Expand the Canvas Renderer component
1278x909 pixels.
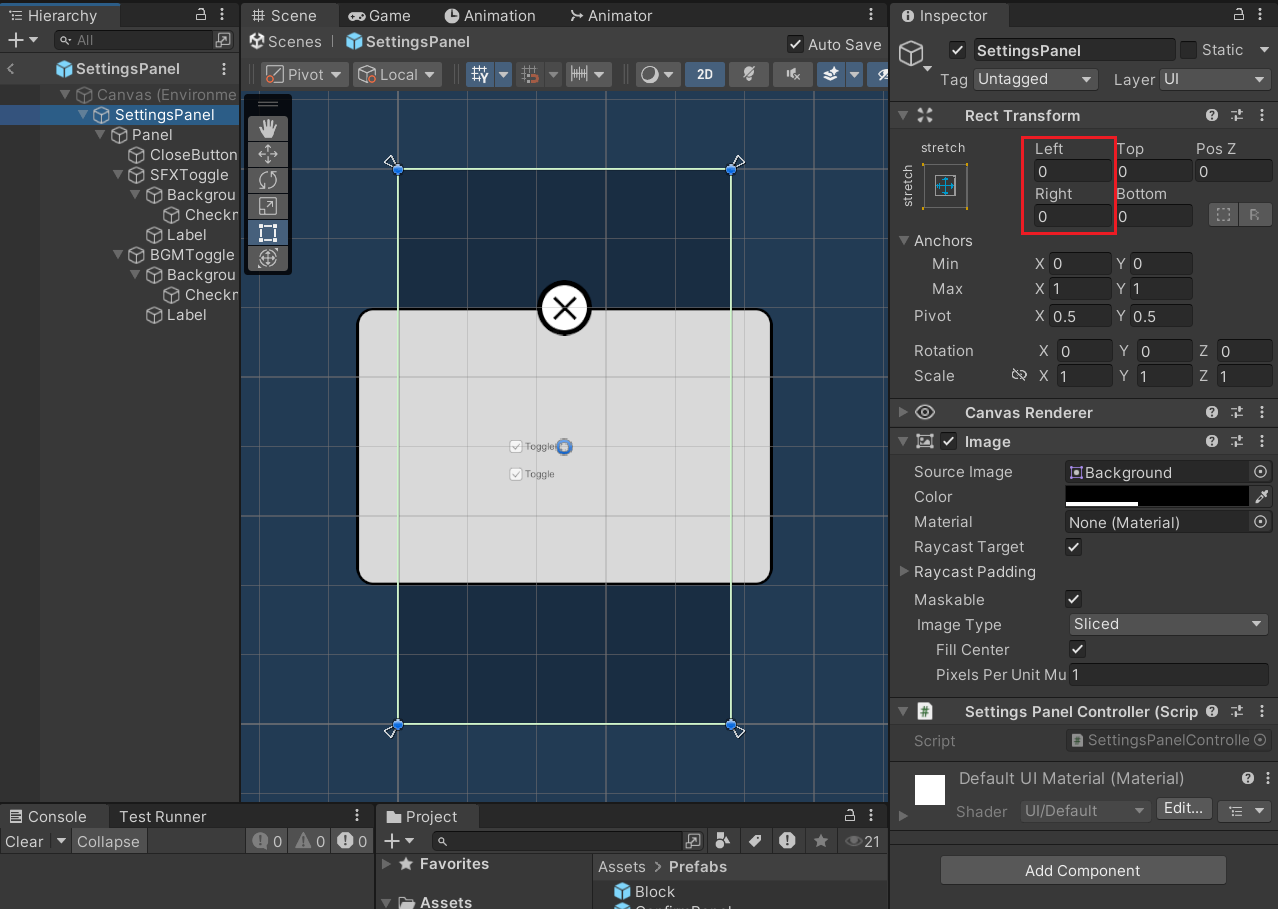click(903, 412)
